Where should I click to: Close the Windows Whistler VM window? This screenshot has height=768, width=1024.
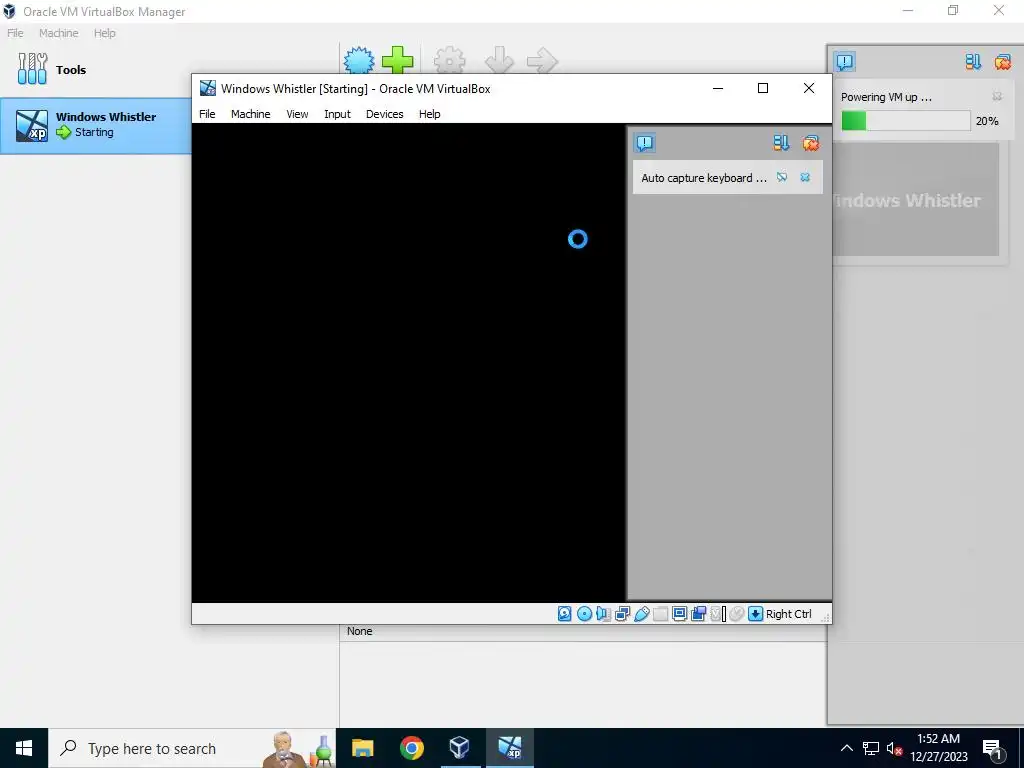pos(808,88)
